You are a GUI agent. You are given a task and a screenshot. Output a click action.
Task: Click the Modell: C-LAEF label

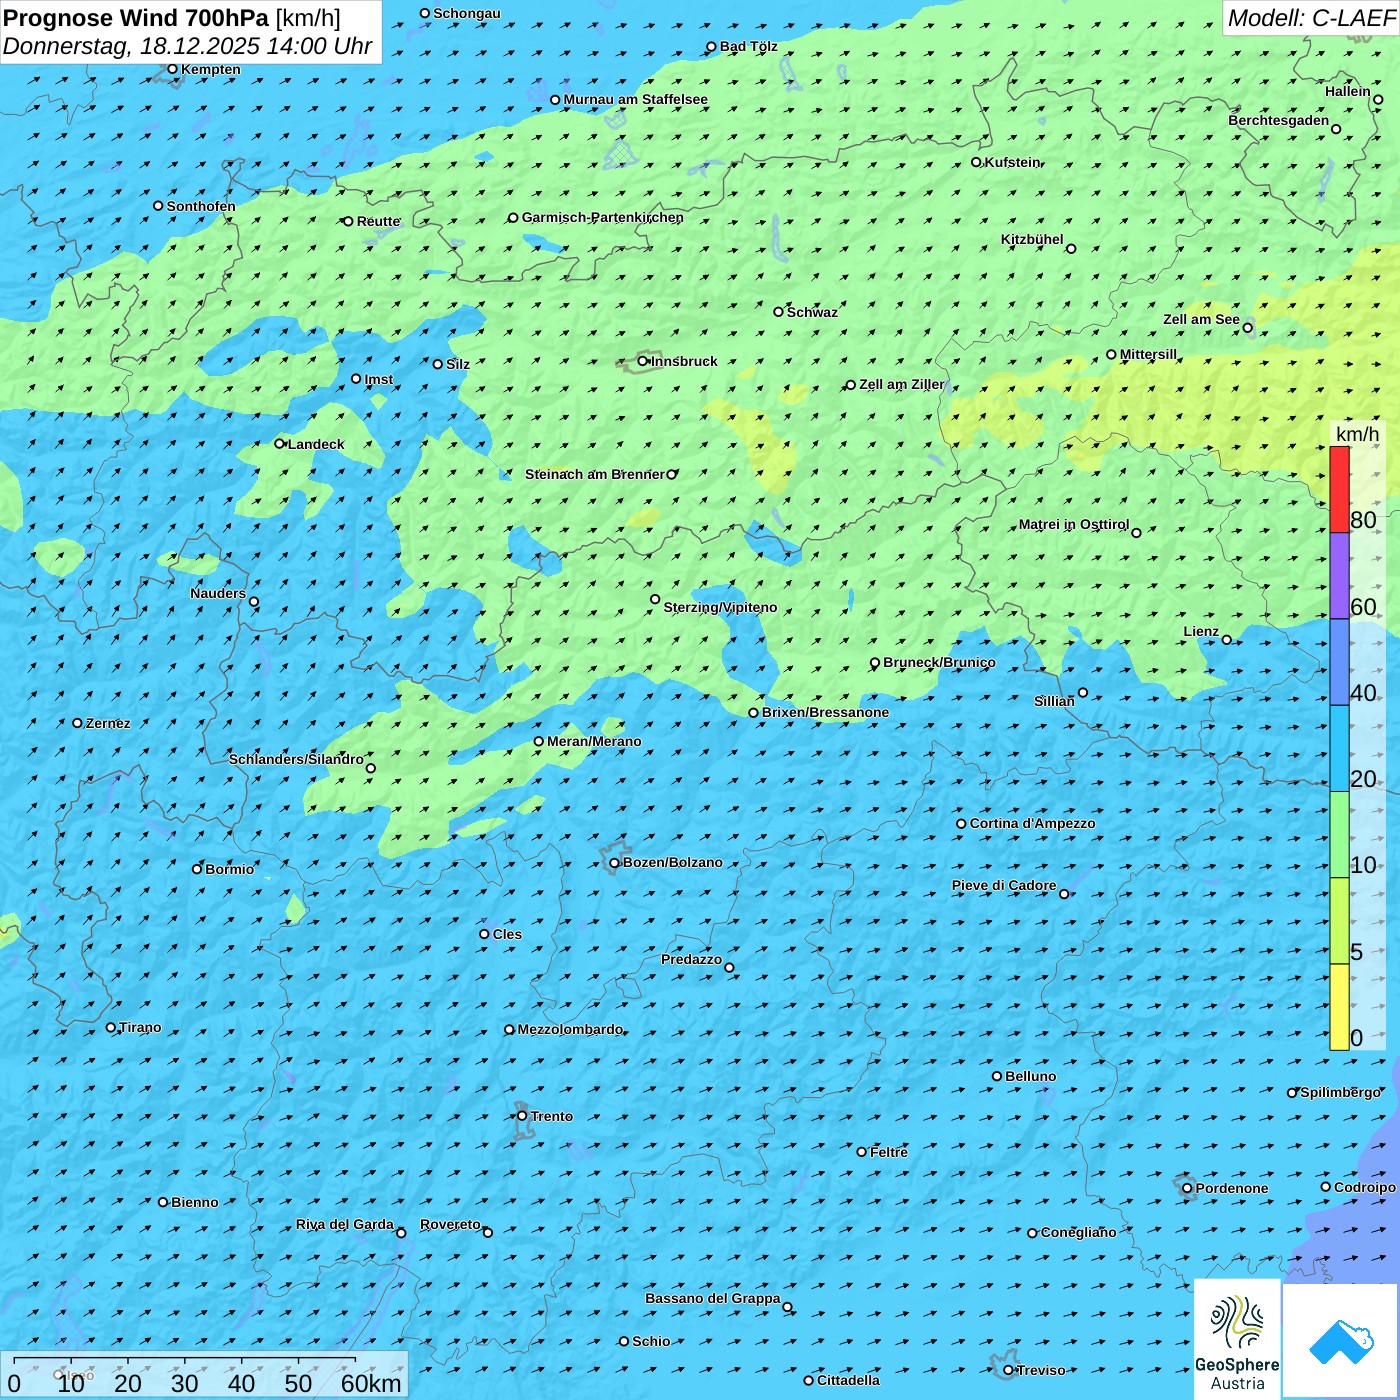coord(1310,18)
